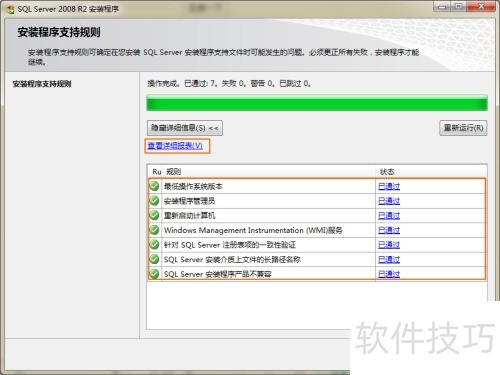Open the 查看详细报表(V) link
Viewport: 500px width, 375px height.
point(175,146)
